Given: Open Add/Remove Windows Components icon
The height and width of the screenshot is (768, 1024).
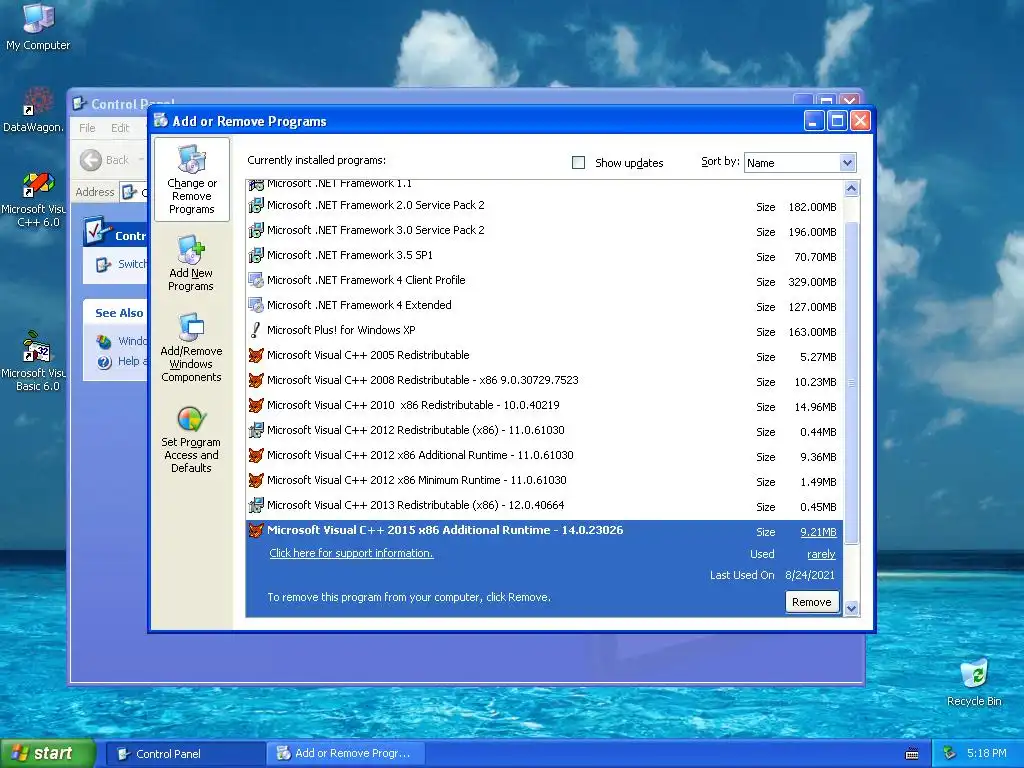Looking at the screenshot, I should point(191,347).
